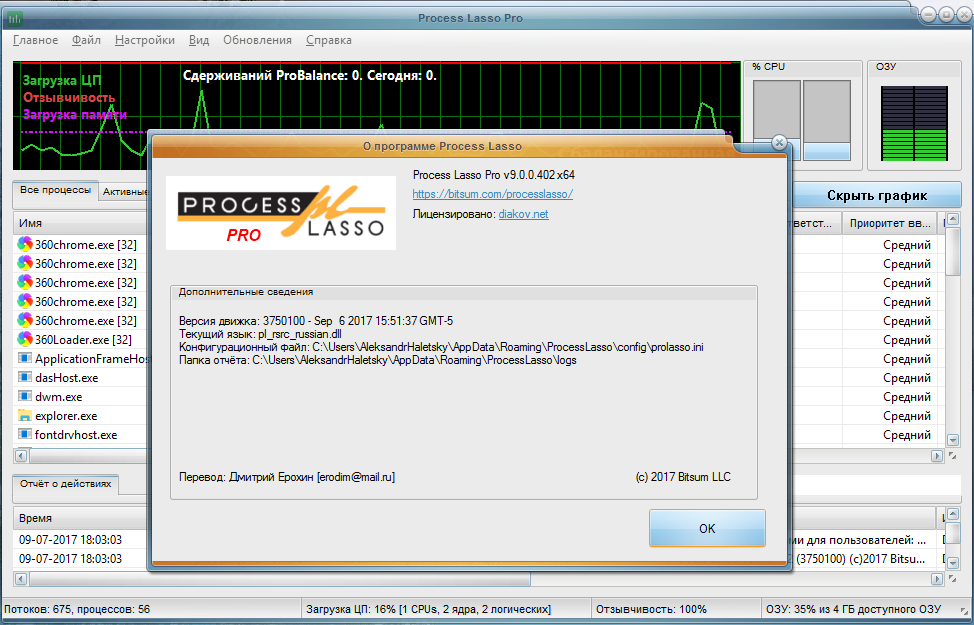Select the Отчёт о действиях tab
974x625 pixels.
point(65,484)
